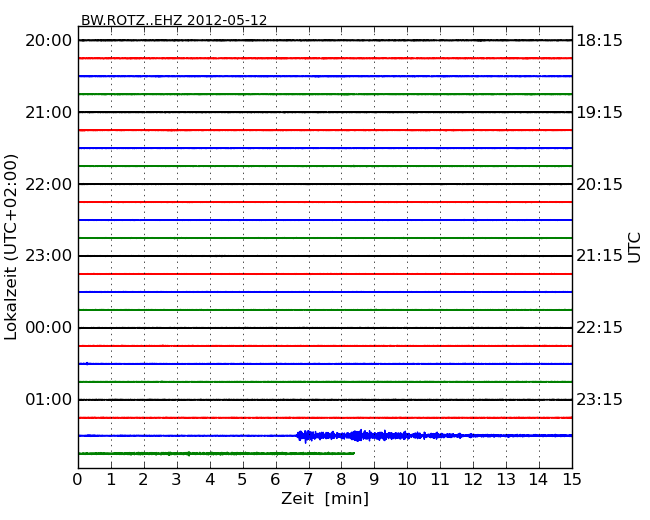Select the 5 minute x-axis tick label
This screenshot has height=520, width=650.
(243, 480)
